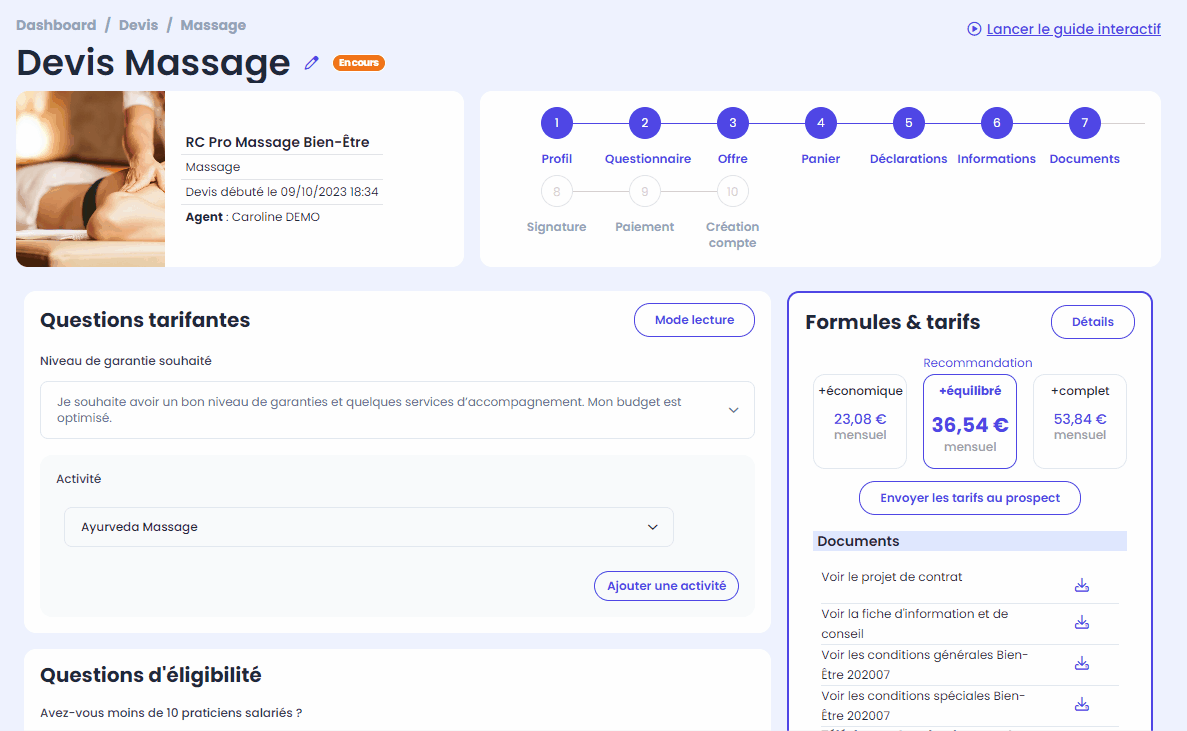Download the projet de contrat document
The image size is (1187, 731).
(1082, 585)
